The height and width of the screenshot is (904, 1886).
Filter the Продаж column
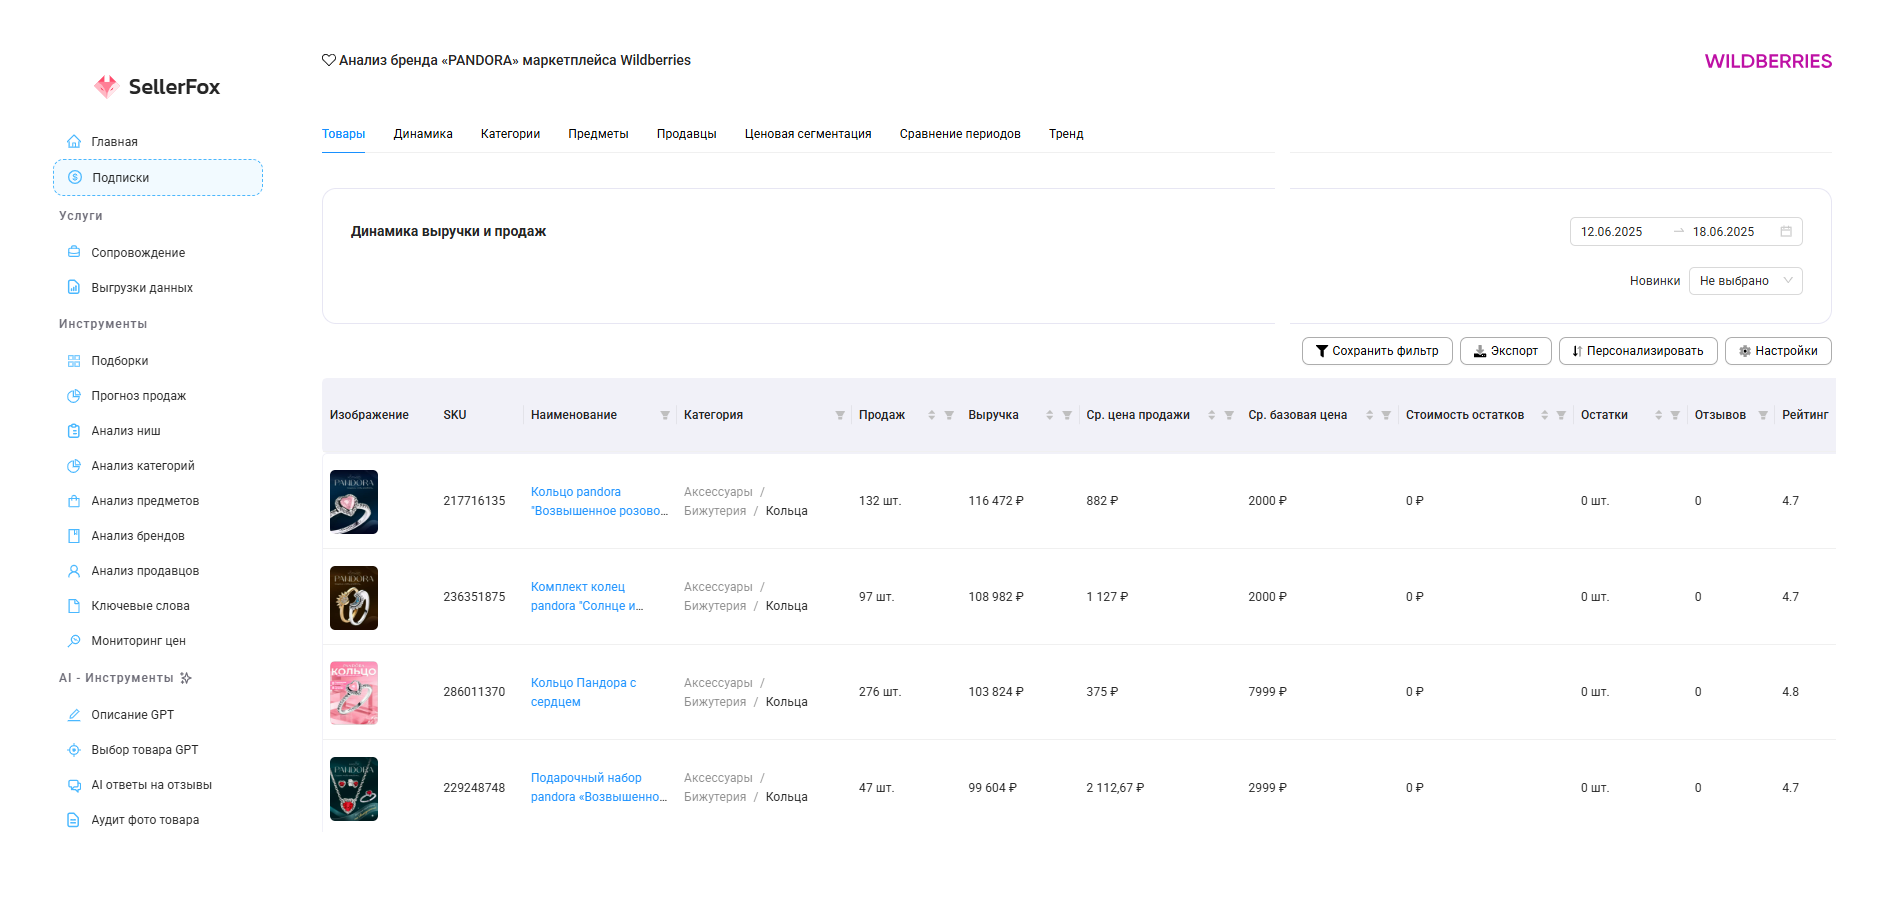[949, 415]
